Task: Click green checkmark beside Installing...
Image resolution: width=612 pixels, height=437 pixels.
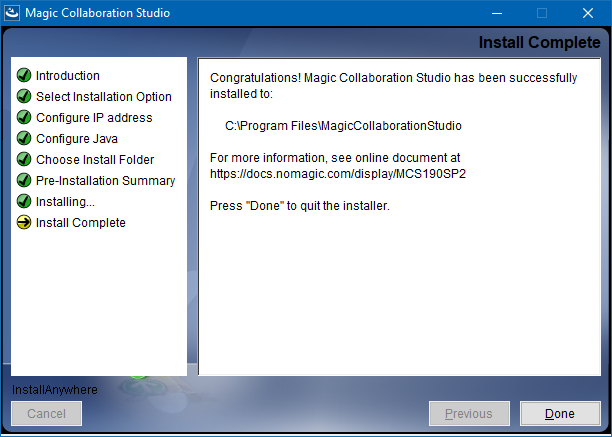Action: pos(24,202)
